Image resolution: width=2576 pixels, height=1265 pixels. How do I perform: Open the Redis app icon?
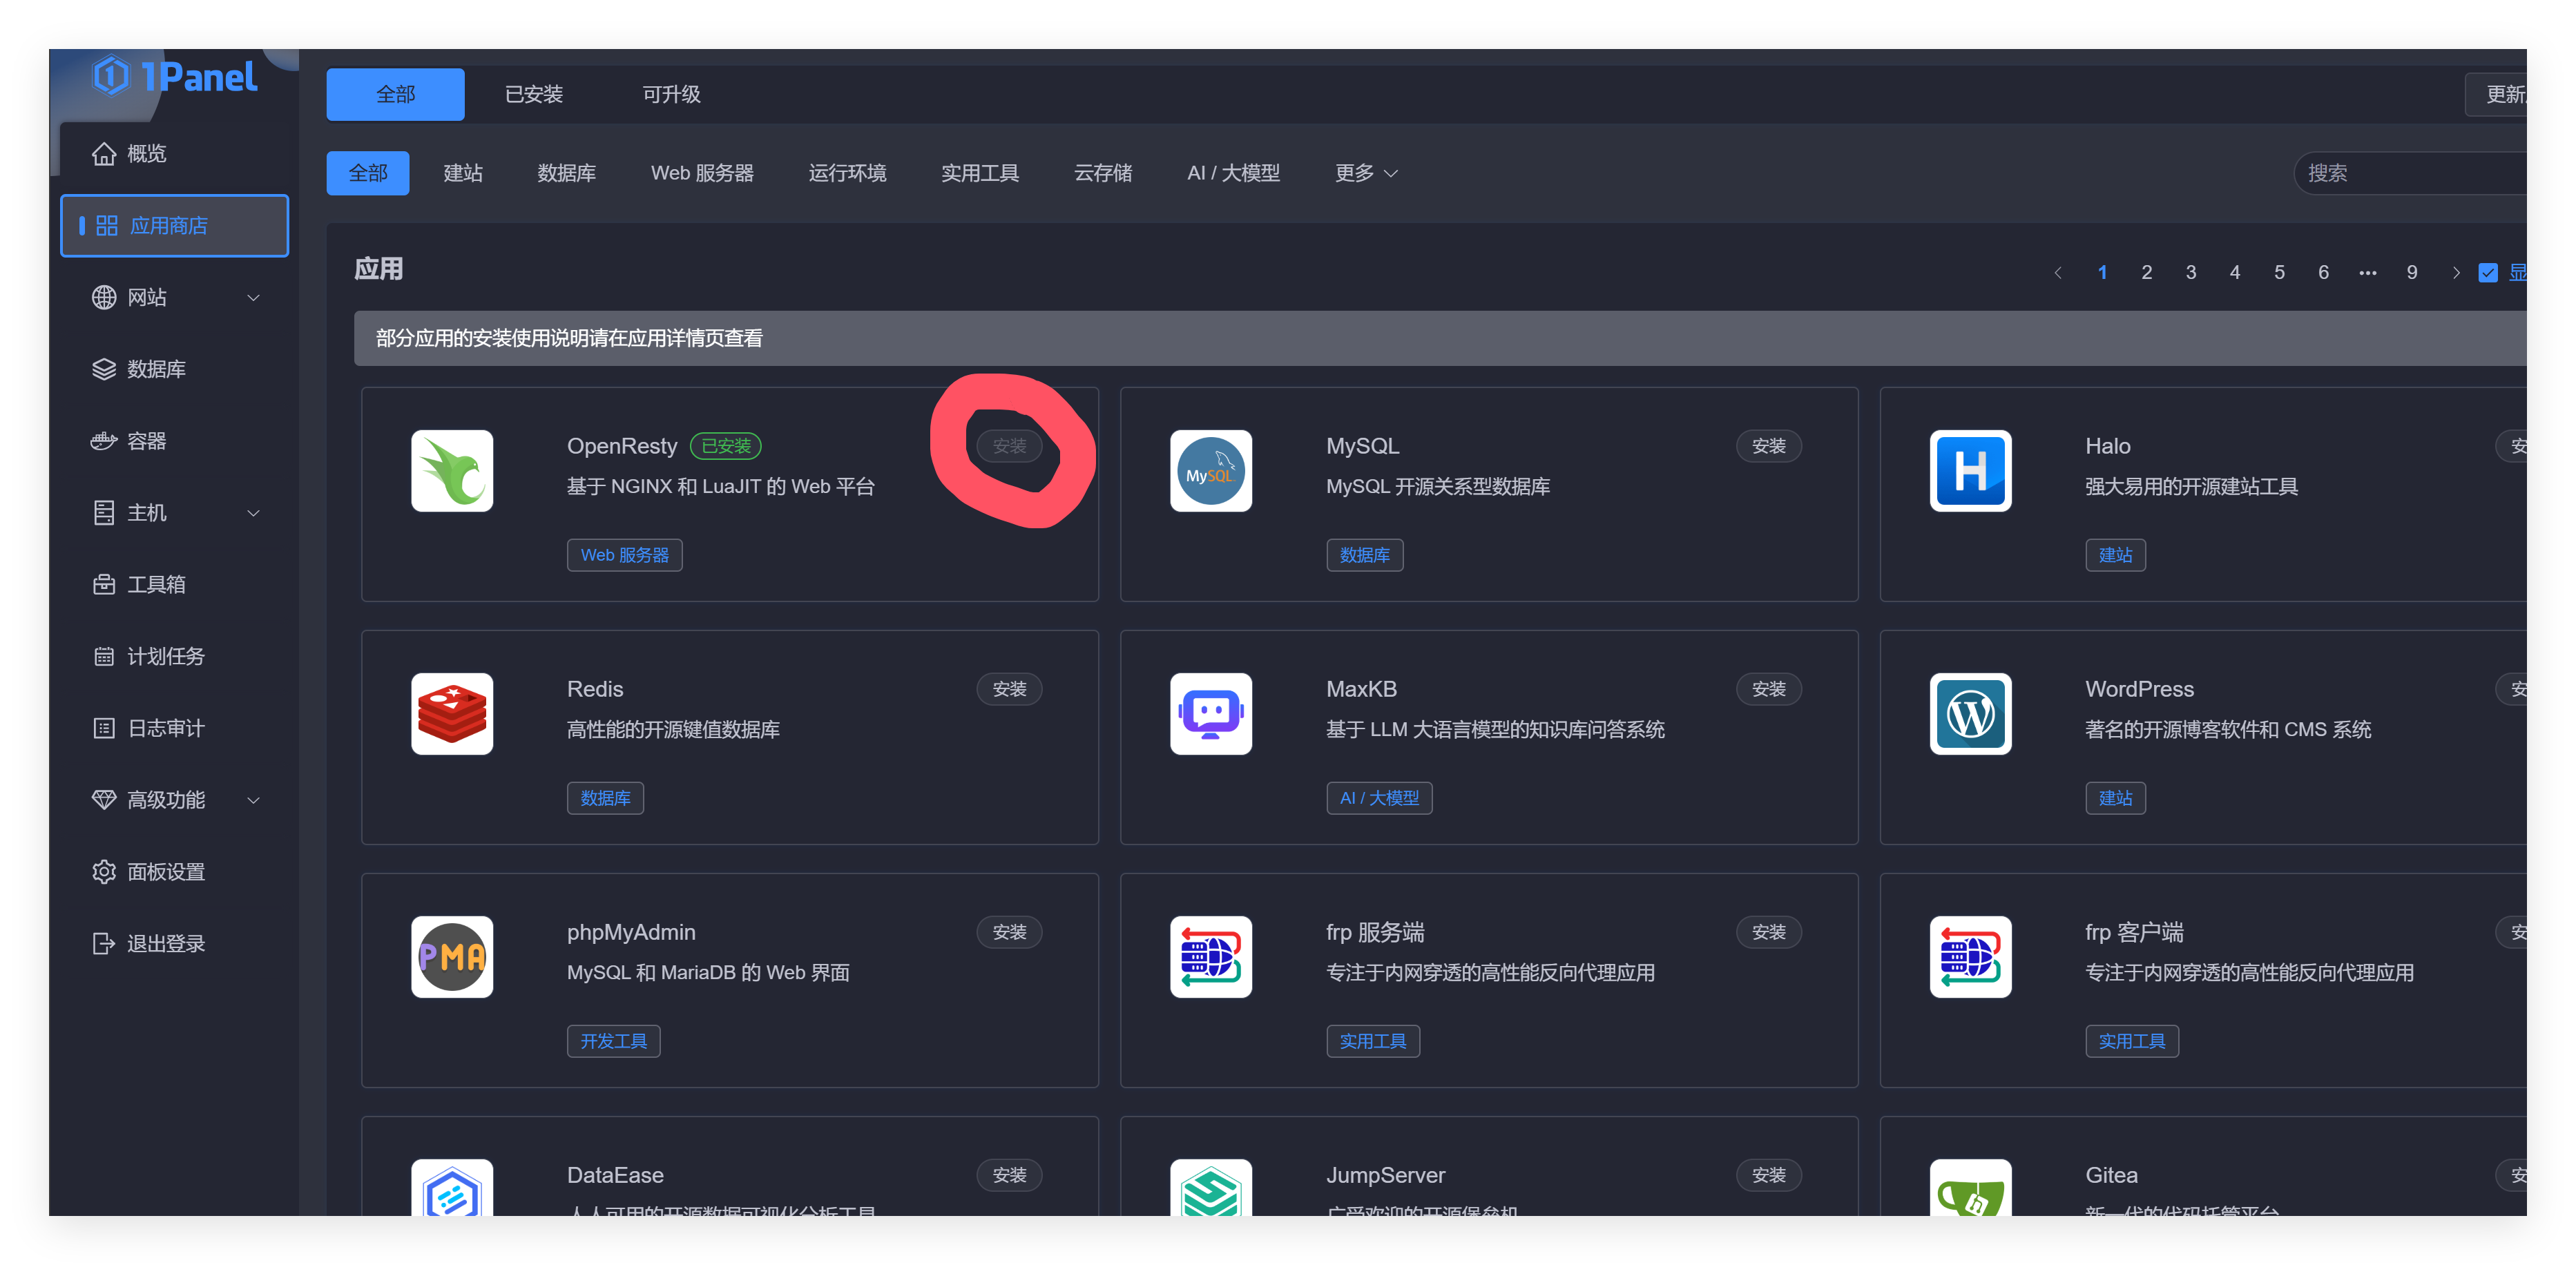pos(452,714)
